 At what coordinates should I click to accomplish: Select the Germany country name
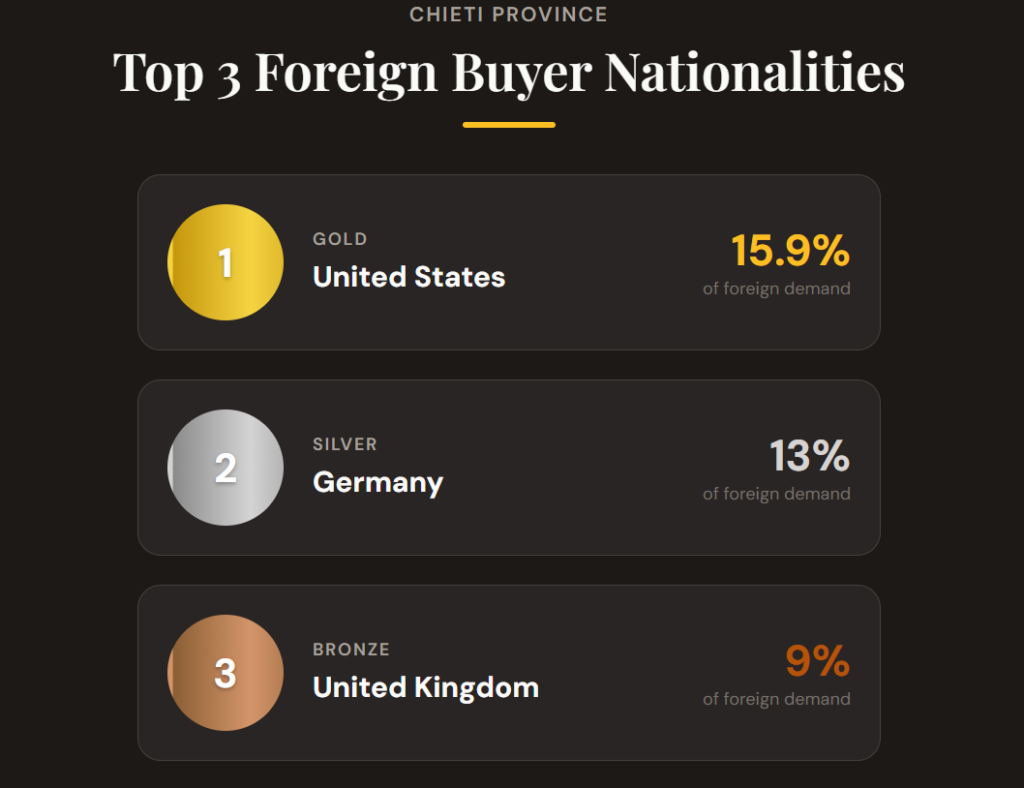tap(378, 482)
